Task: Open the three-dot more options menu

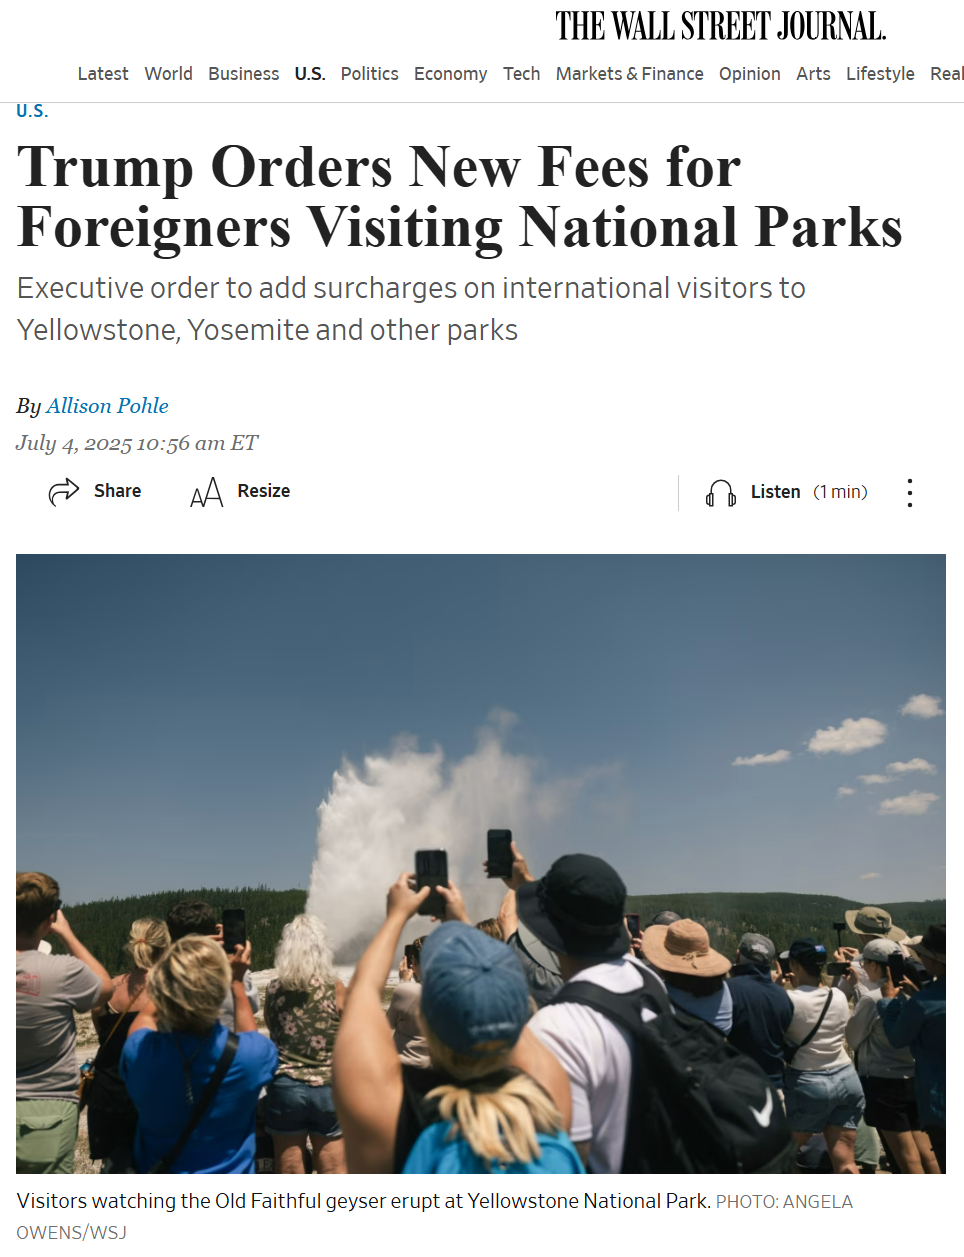Action: coord(909,492)
